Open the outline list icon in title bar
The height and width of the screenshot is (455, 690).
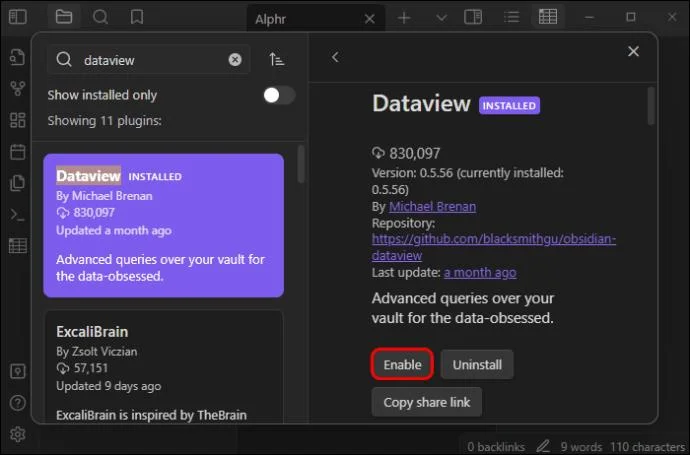tap(511, 18)
